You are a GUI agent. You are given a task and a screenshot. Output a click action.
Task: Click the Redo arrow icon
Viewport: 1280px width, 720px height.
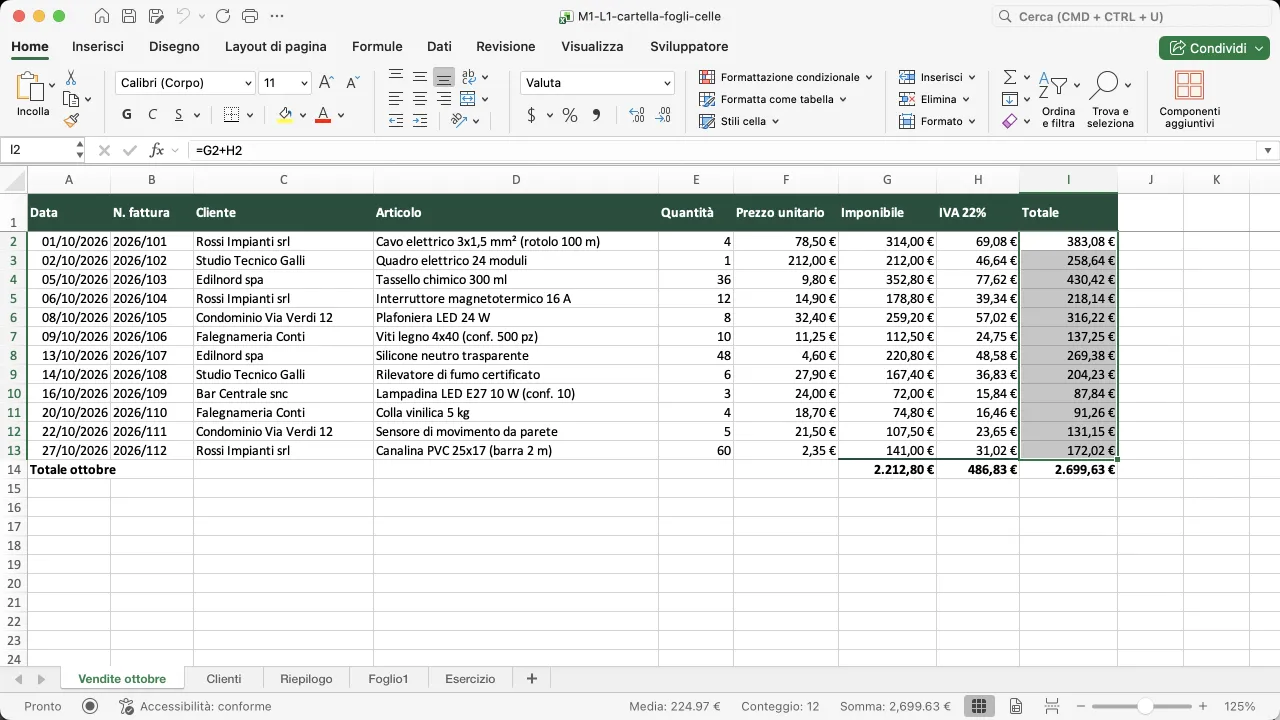coord(222,16)
